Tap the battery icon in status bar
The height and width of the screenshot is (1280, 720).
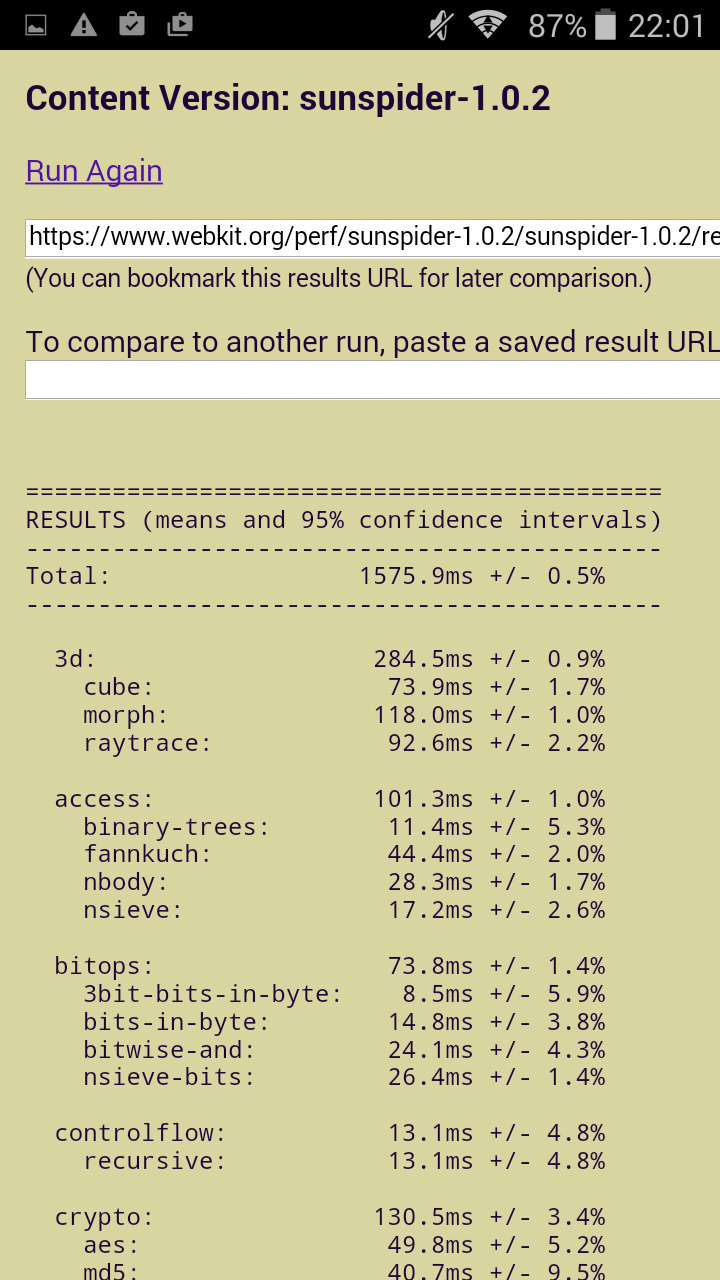[605, 24]
